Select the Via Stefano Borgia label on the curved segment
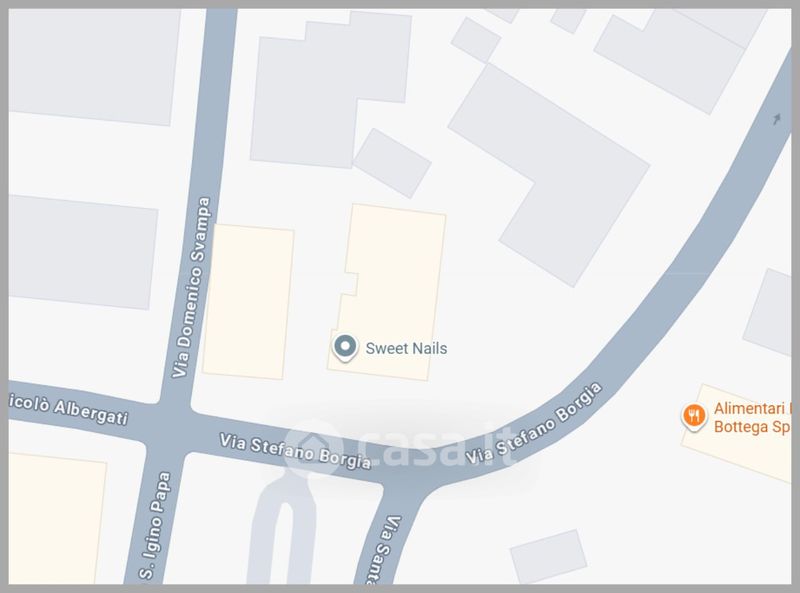Image resolution: width=800 pixels, height=593 pixels. point(534,425)
